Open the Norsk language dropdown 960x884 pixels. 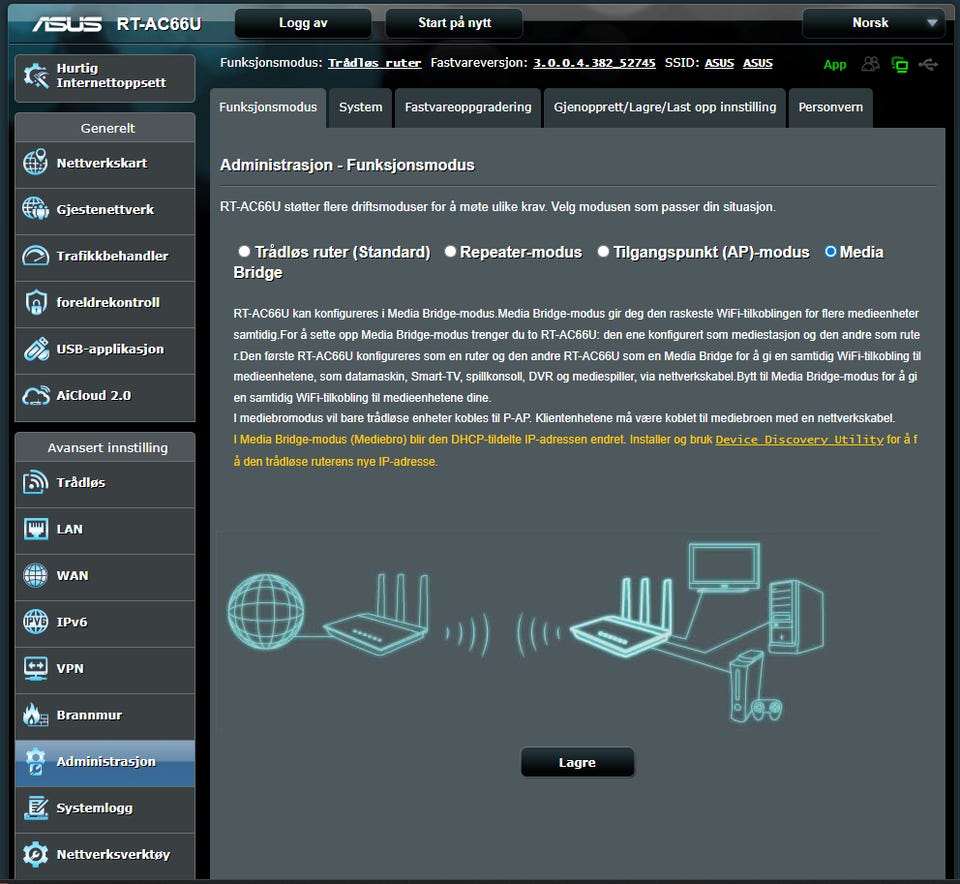pyautogui.click(x=874, y=23)
